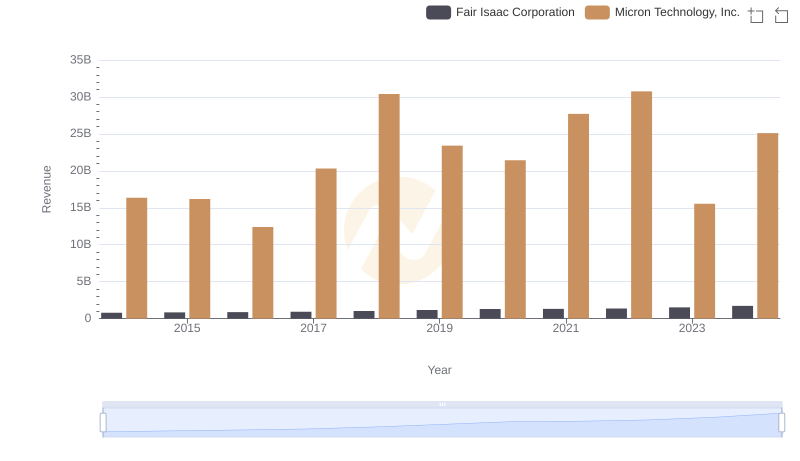Click the restore zoom icon
Viewport: 800px width, 461px height.
click(781, 15)
